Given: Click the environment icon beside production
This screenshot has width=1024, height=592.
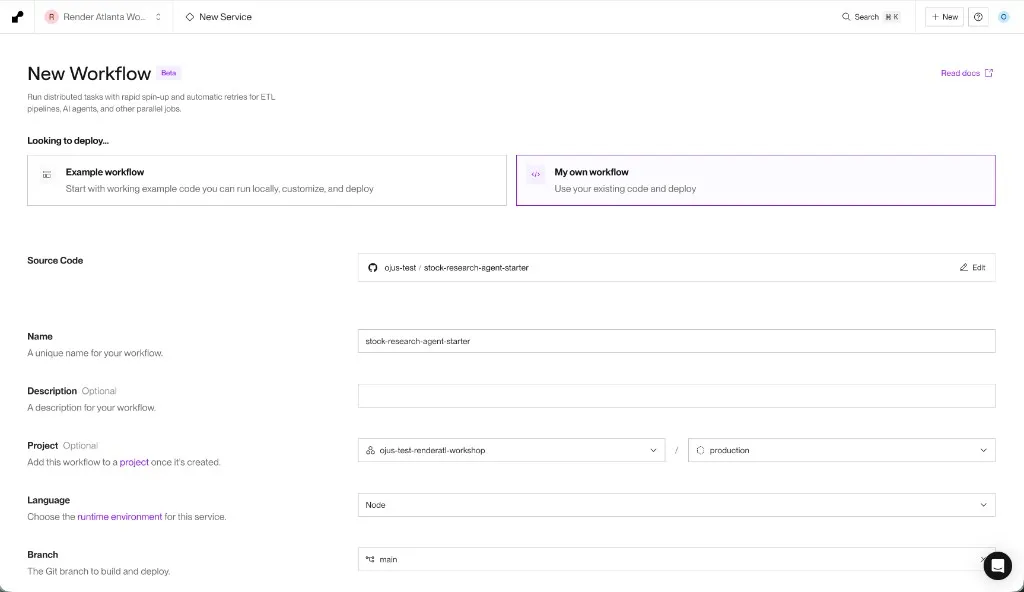Looking at the screenshot, I should (x=700, y=450).
